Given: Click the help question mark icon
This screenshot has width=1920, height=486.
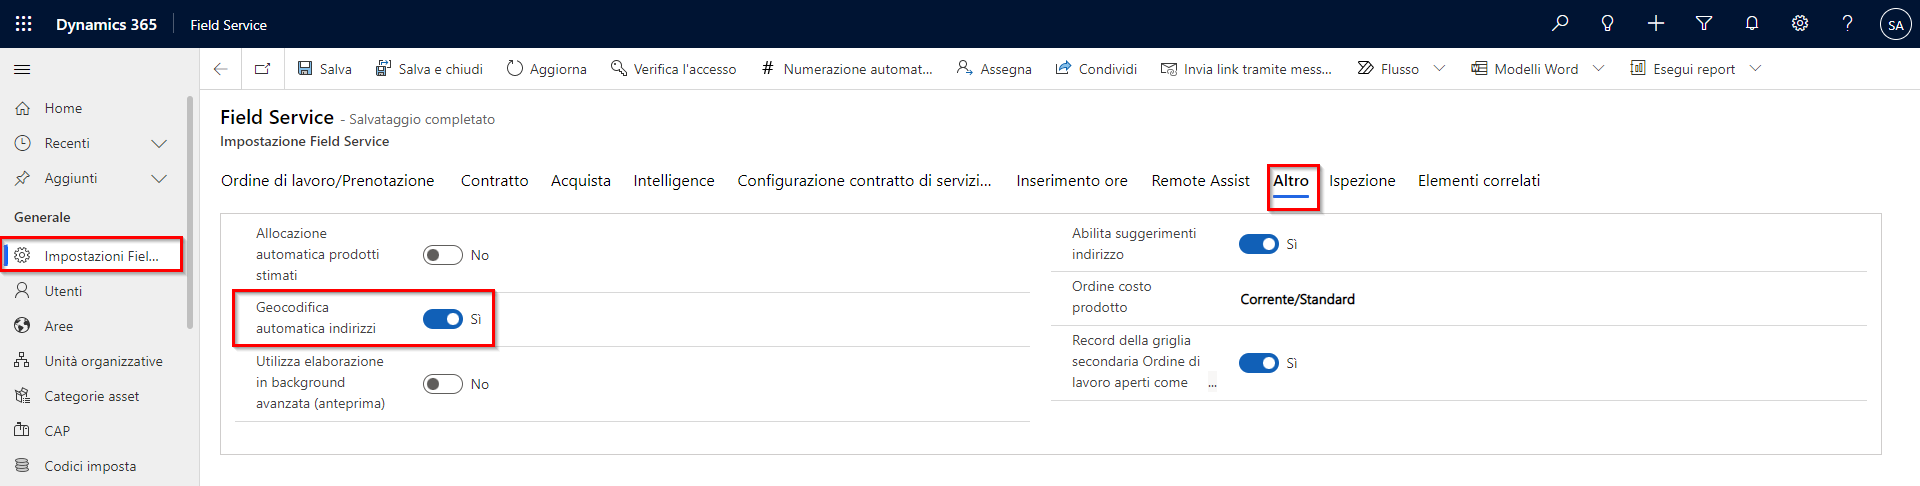Looking at the screenshot, I should click(1848, 23).
